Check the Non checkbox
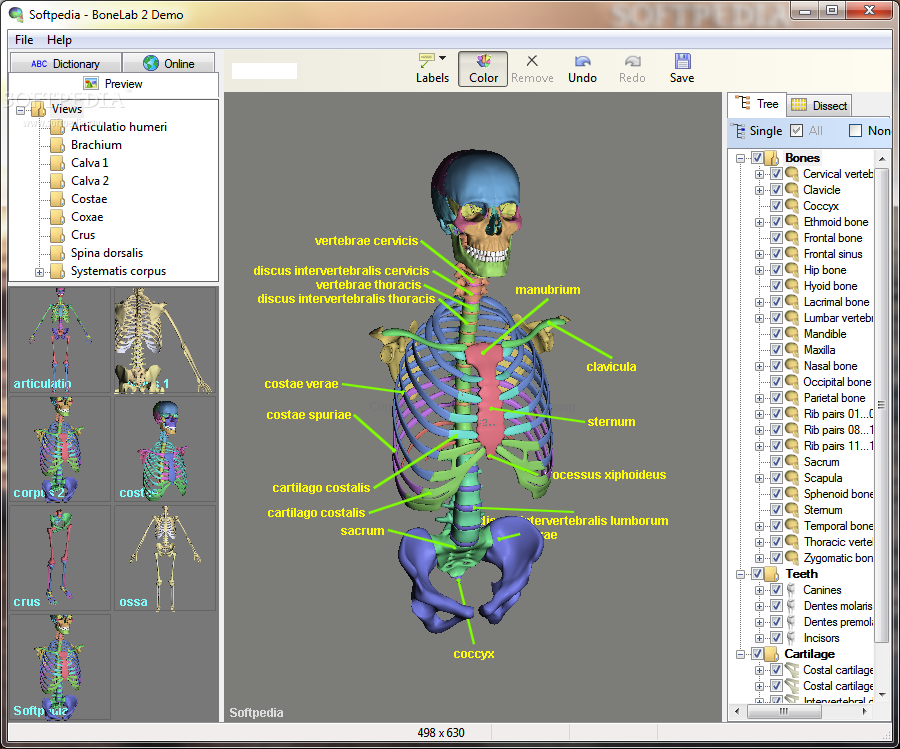Screen dimensions: 900x749 [x=855, y=131]
